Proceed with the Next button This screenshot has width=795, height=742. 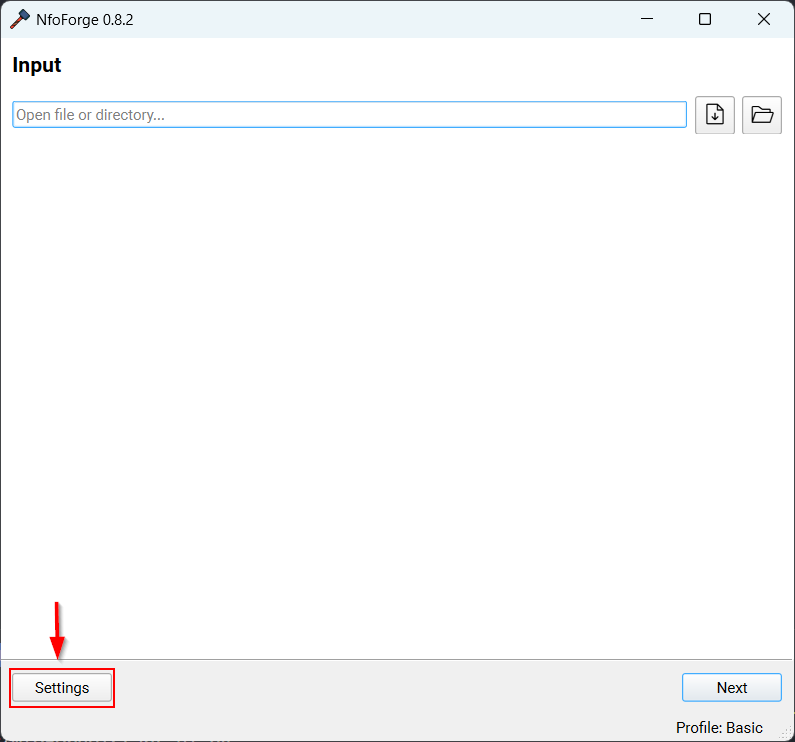pos(732,687)
